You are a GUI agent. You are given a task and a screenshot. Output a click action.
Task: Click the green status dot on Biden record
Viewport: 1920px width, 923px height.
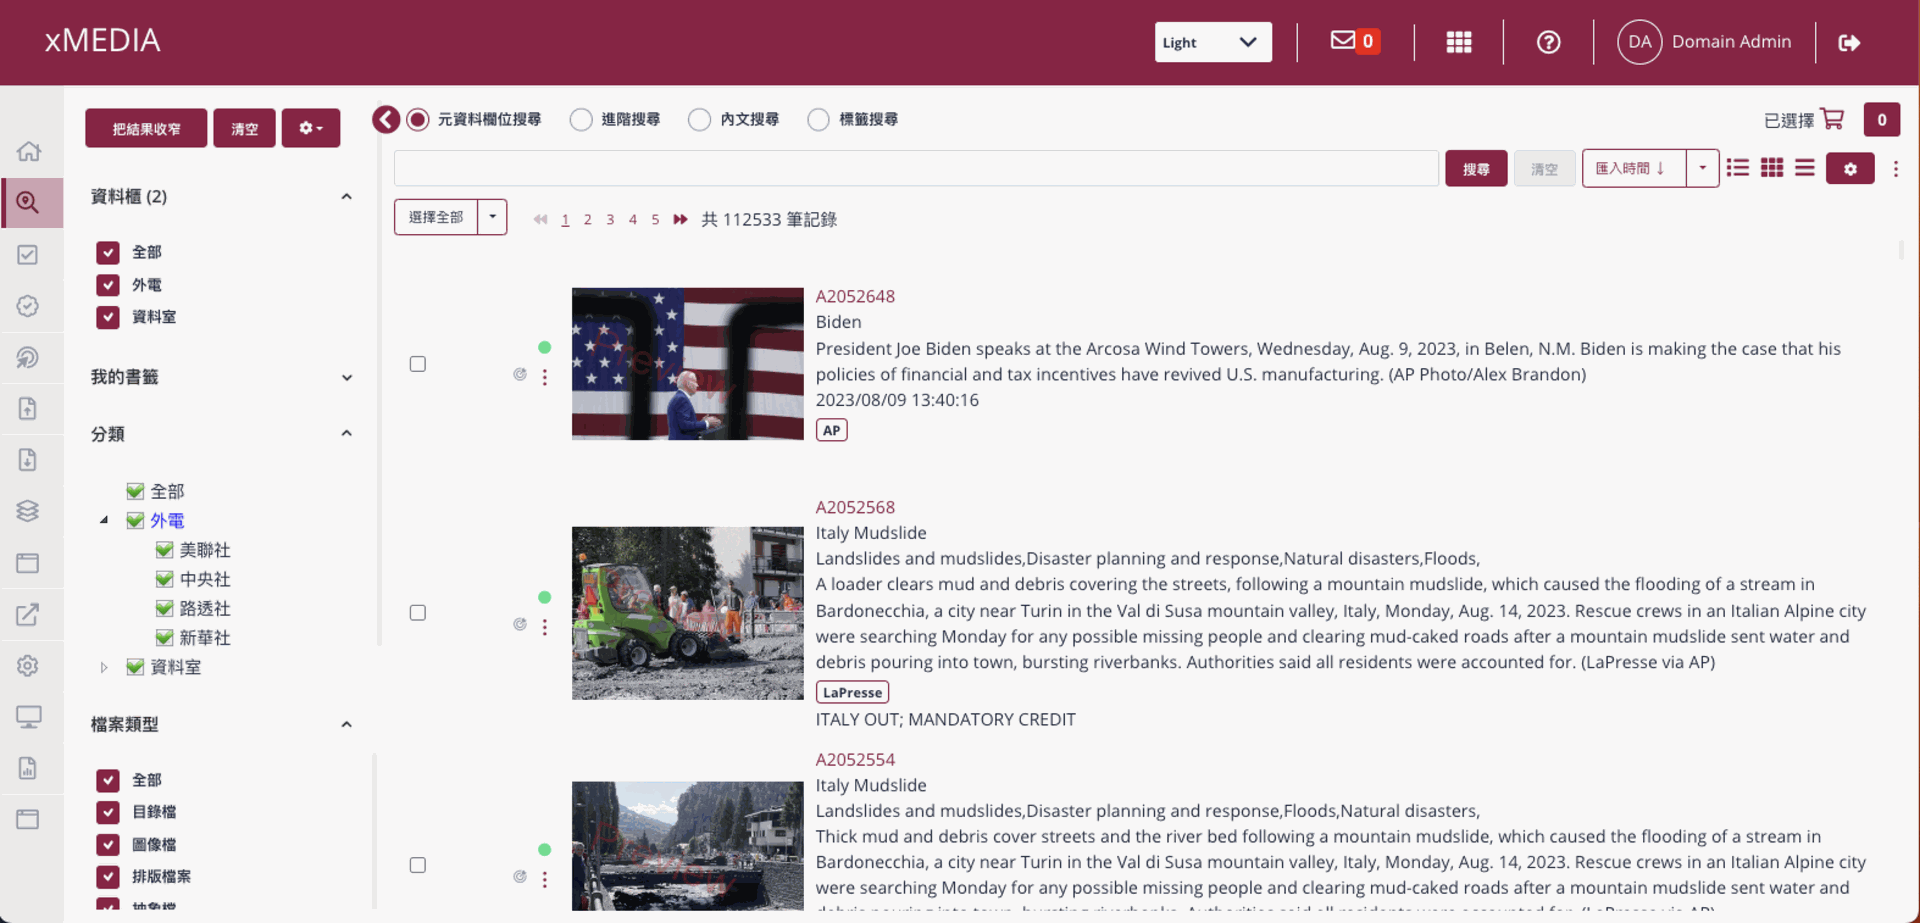pyautogui.click(x=544, y=347)
